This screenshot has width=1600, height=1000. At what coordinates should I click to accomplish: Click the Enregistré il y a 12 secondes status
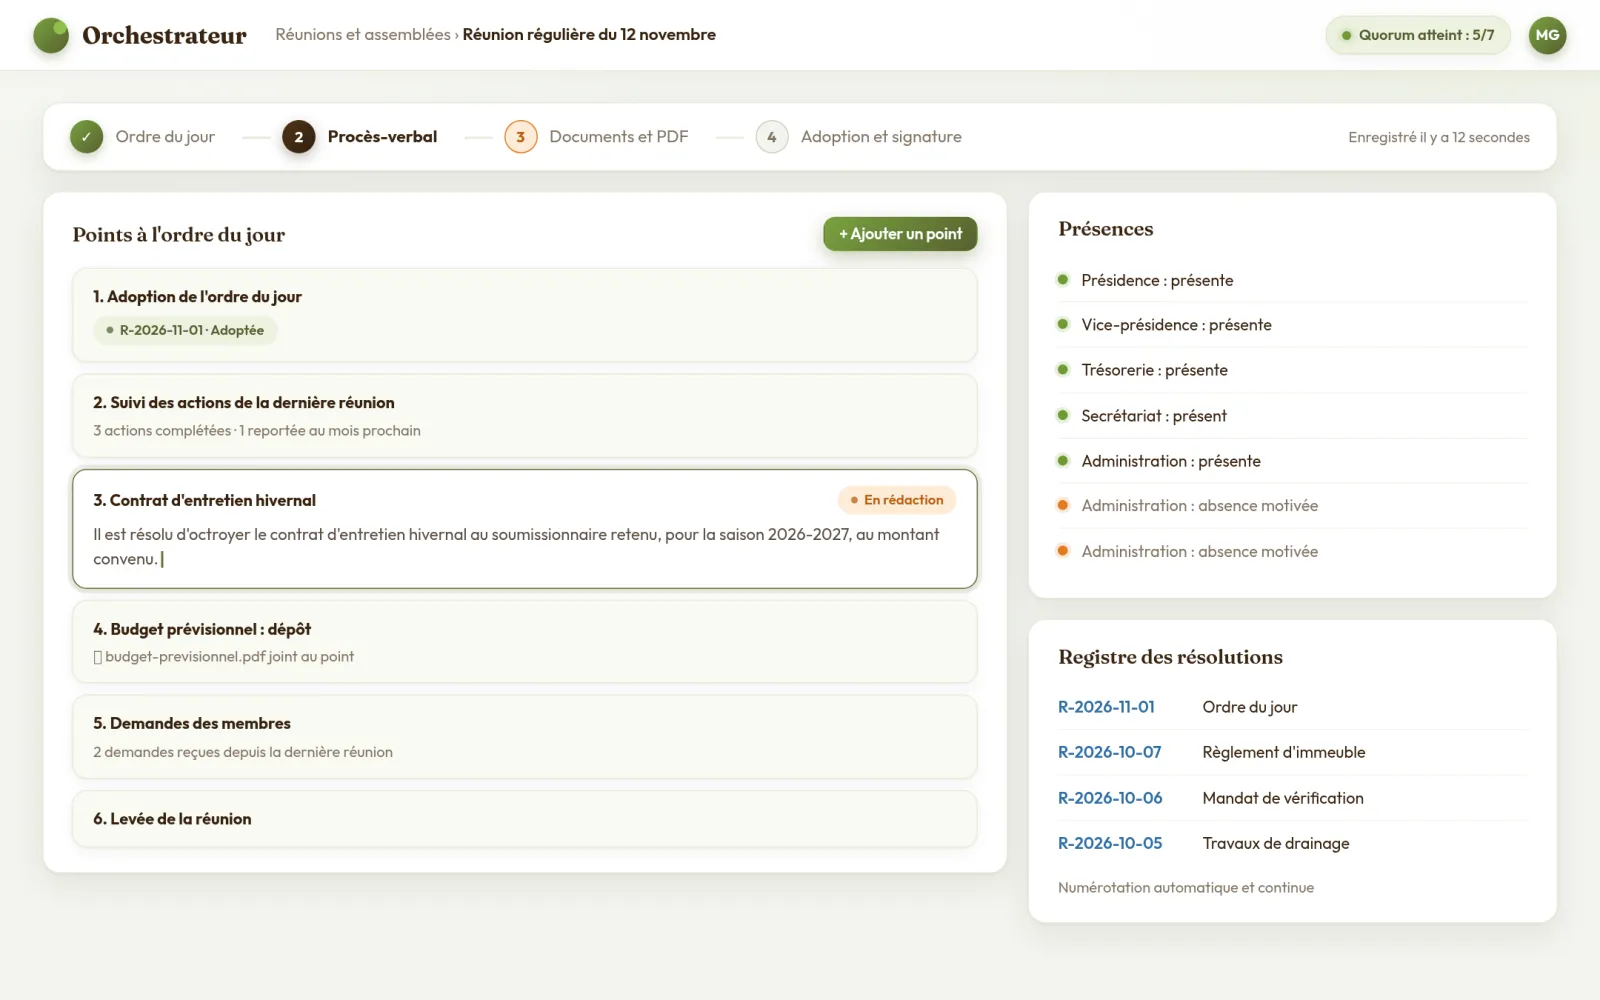(1439, 137)
